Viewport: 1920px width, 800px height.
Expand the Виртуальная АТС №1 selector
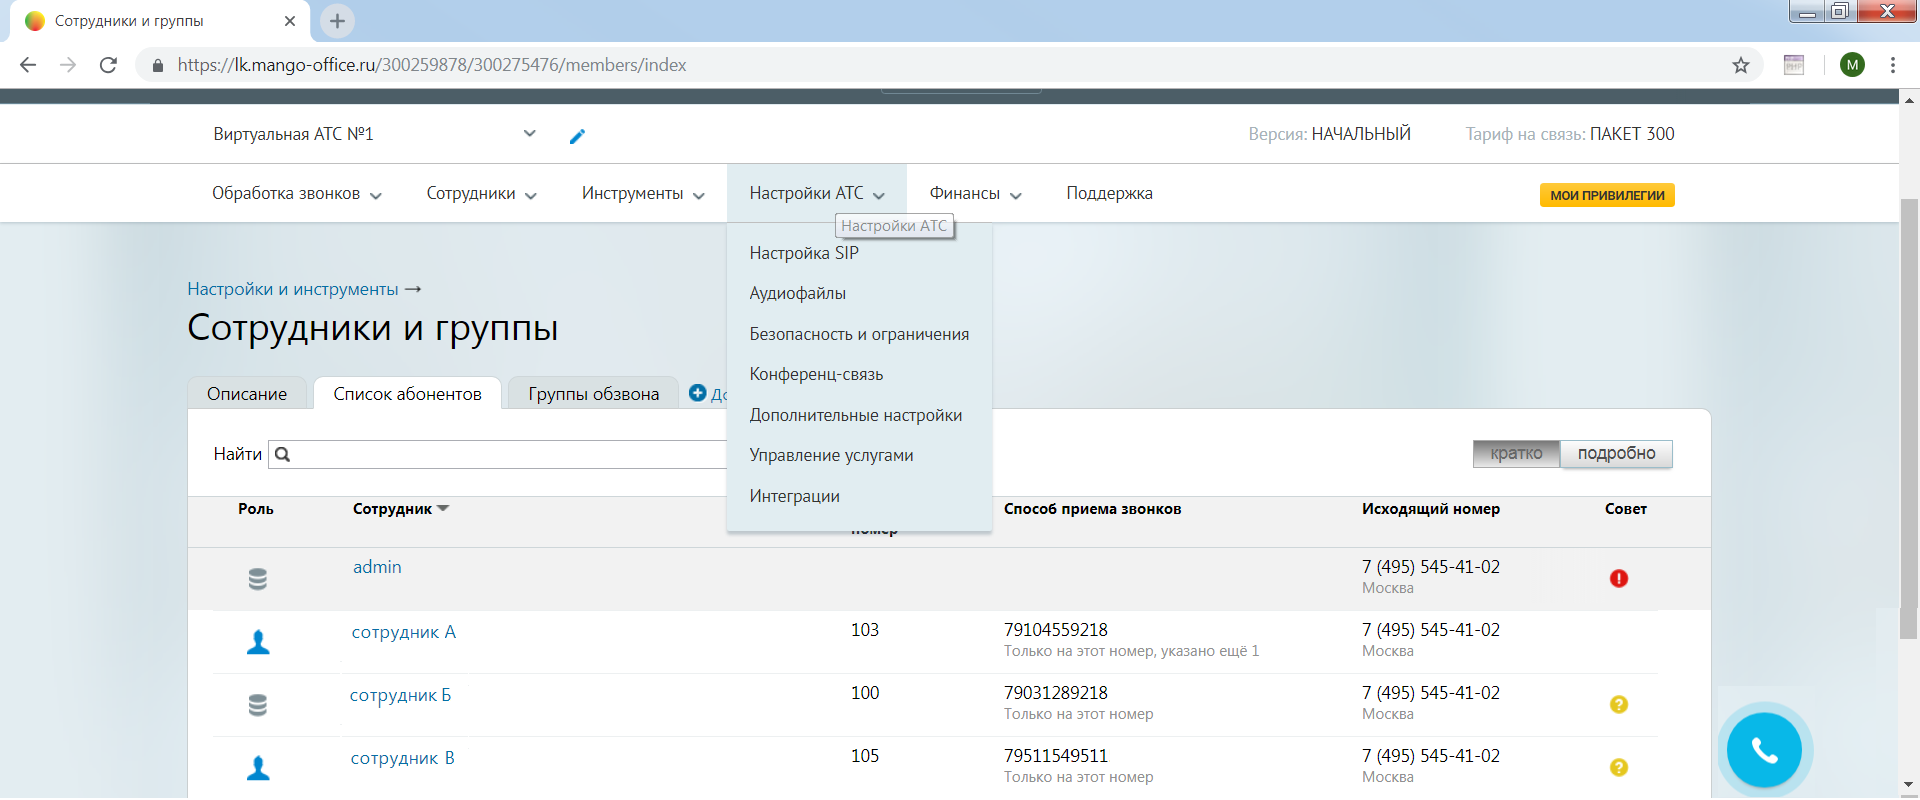pyautogui.click(x=529, y=134)
